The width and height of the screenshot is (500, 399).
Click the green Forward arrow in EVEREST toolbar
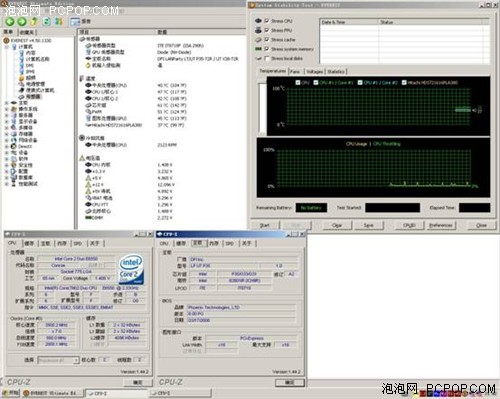22,22
